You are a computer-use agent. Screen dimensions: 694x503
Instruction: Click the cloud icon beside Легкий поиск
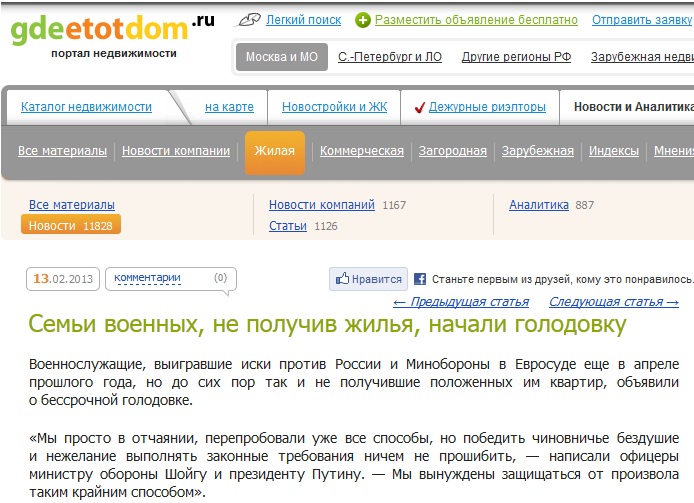pos(249,20)
